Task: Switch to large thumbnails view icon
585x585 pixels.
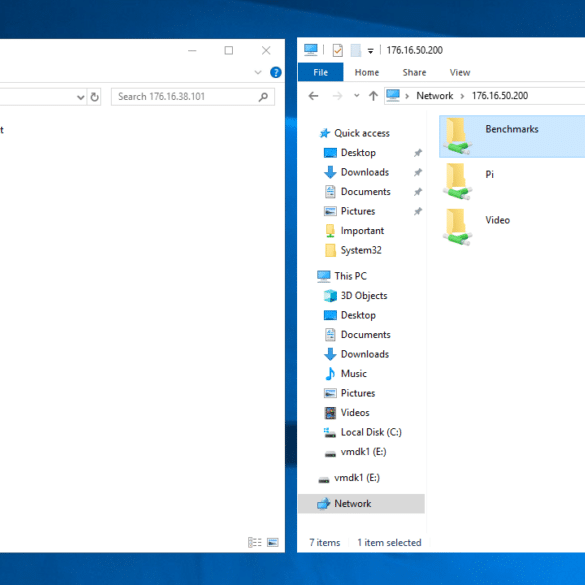Action: (273, 542)
